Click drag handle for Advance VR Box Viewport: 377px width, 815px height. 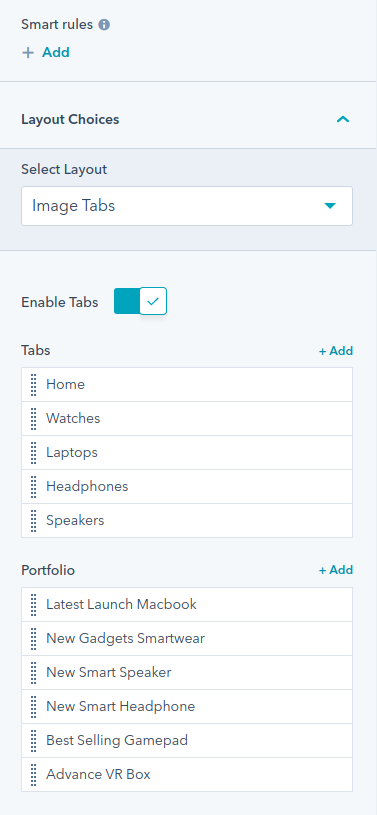(33, 774)
